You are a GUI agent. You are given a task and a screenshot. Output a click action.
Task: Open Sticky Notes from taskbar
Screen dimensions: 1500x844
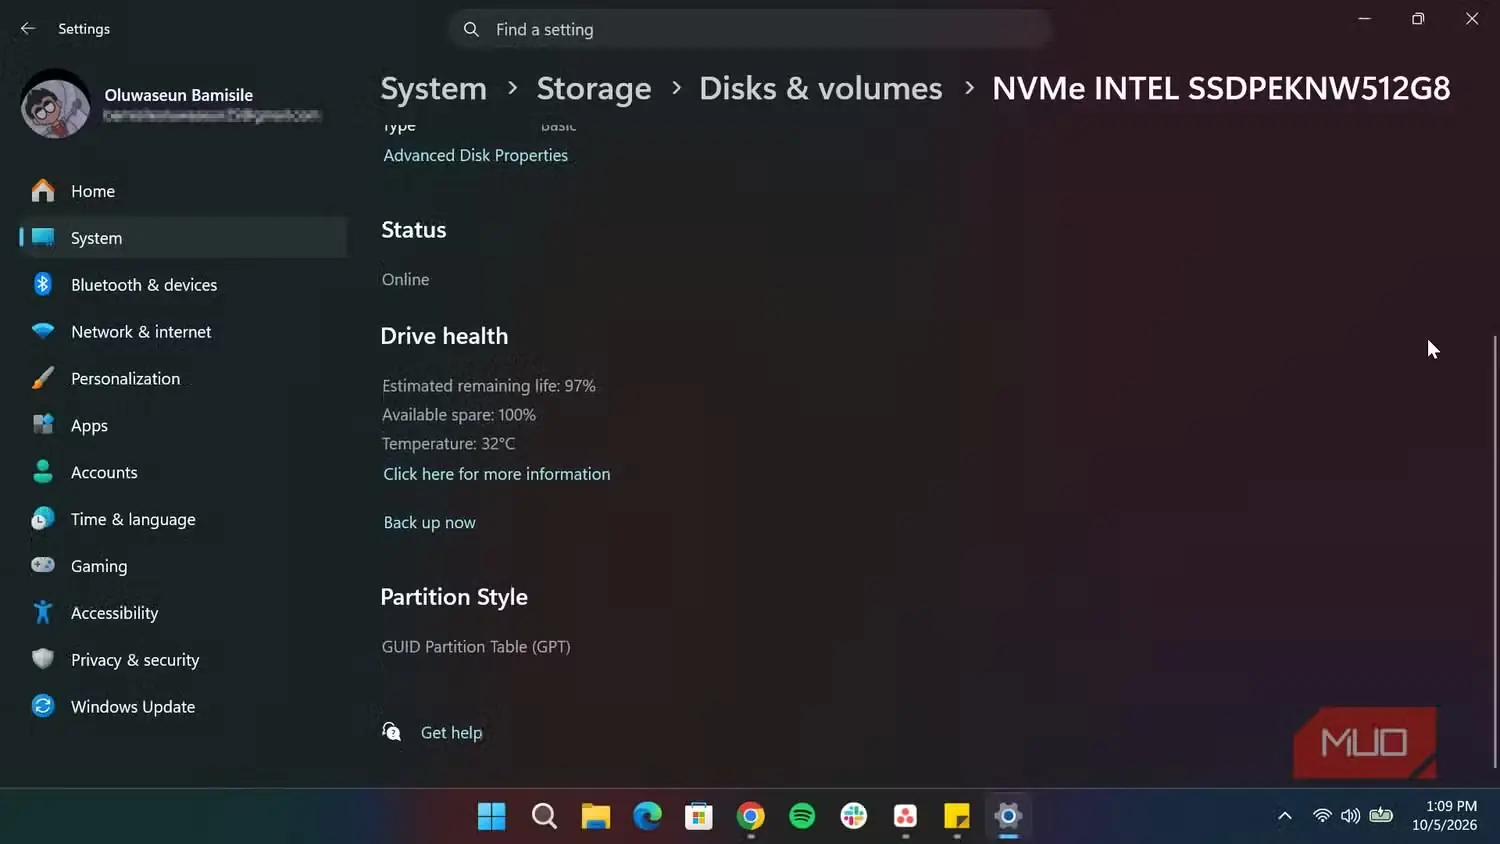click(x=957, y=816)
